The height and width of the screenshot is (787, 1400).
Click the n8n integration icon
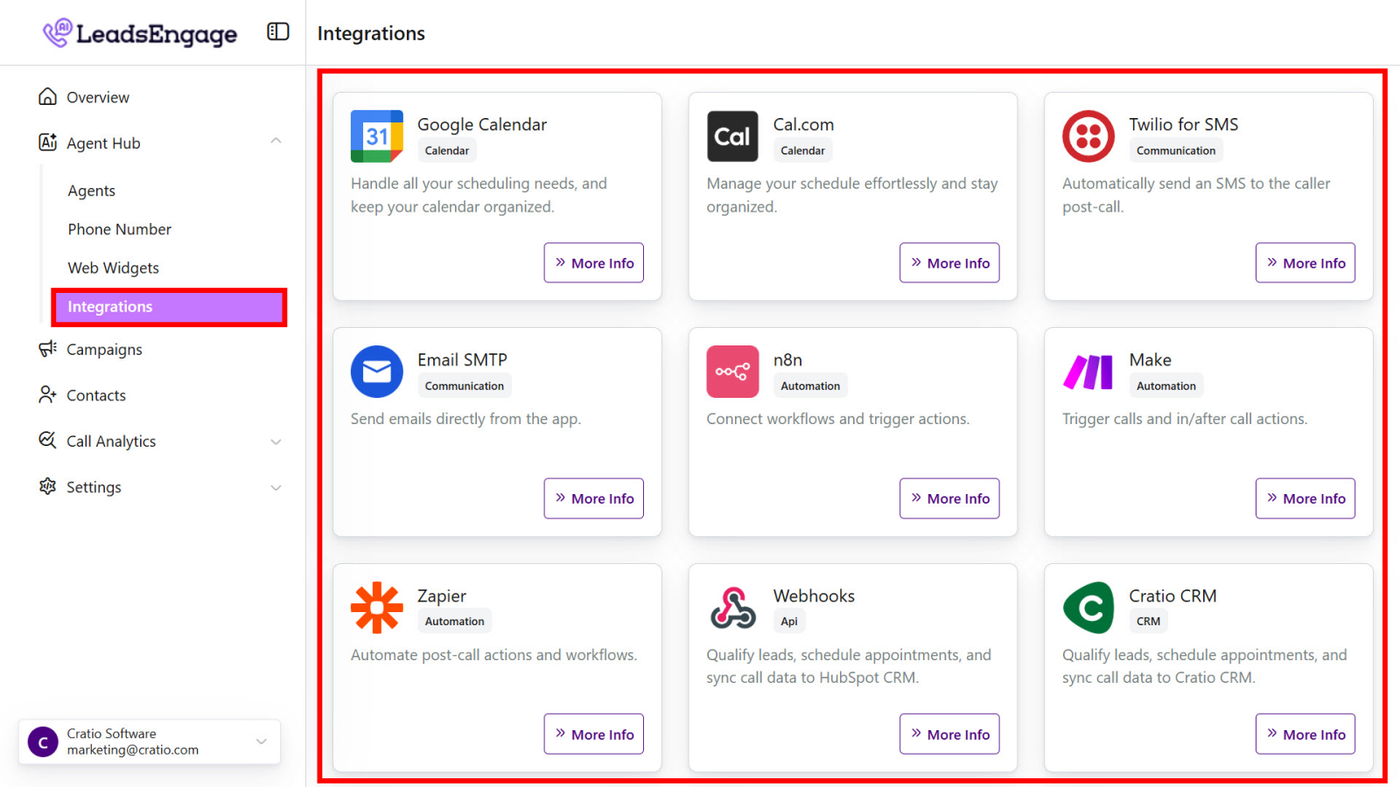(x=732, y=372)
